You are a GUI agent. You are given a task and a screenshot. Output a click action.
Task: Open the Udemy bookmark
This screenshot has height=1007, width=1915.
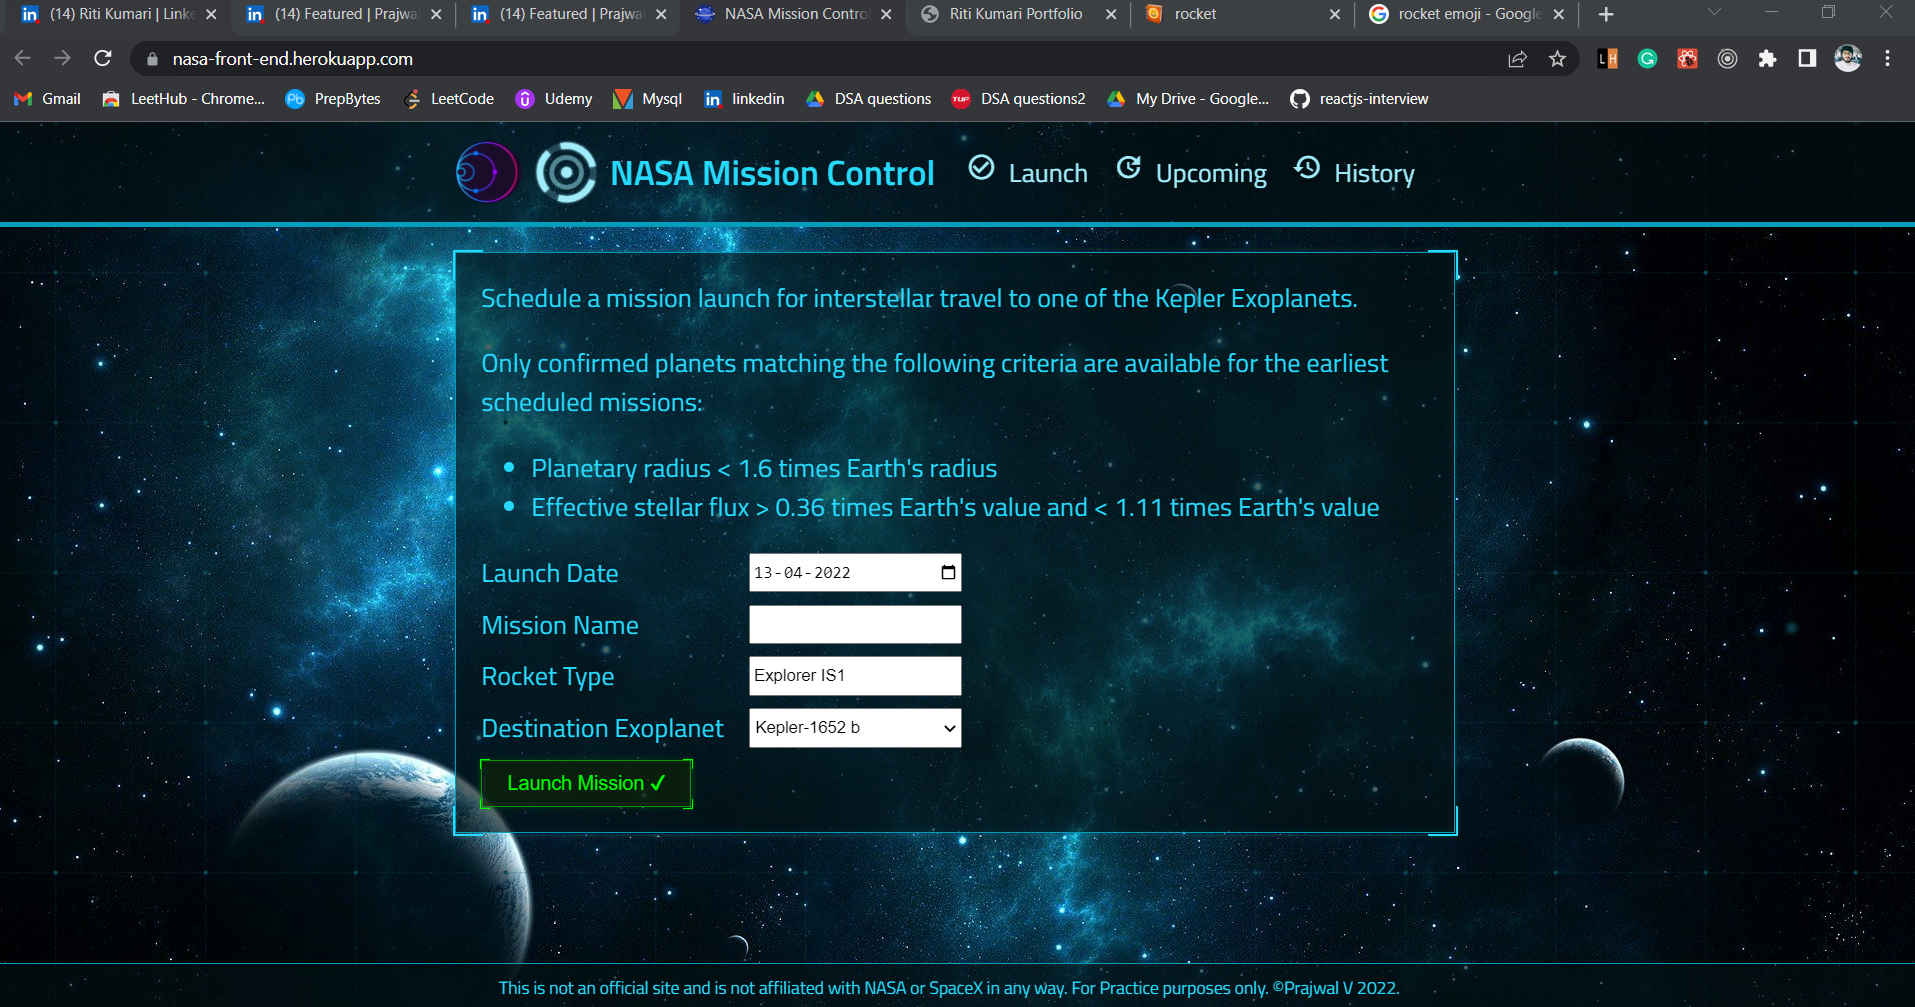click(554, 99)
